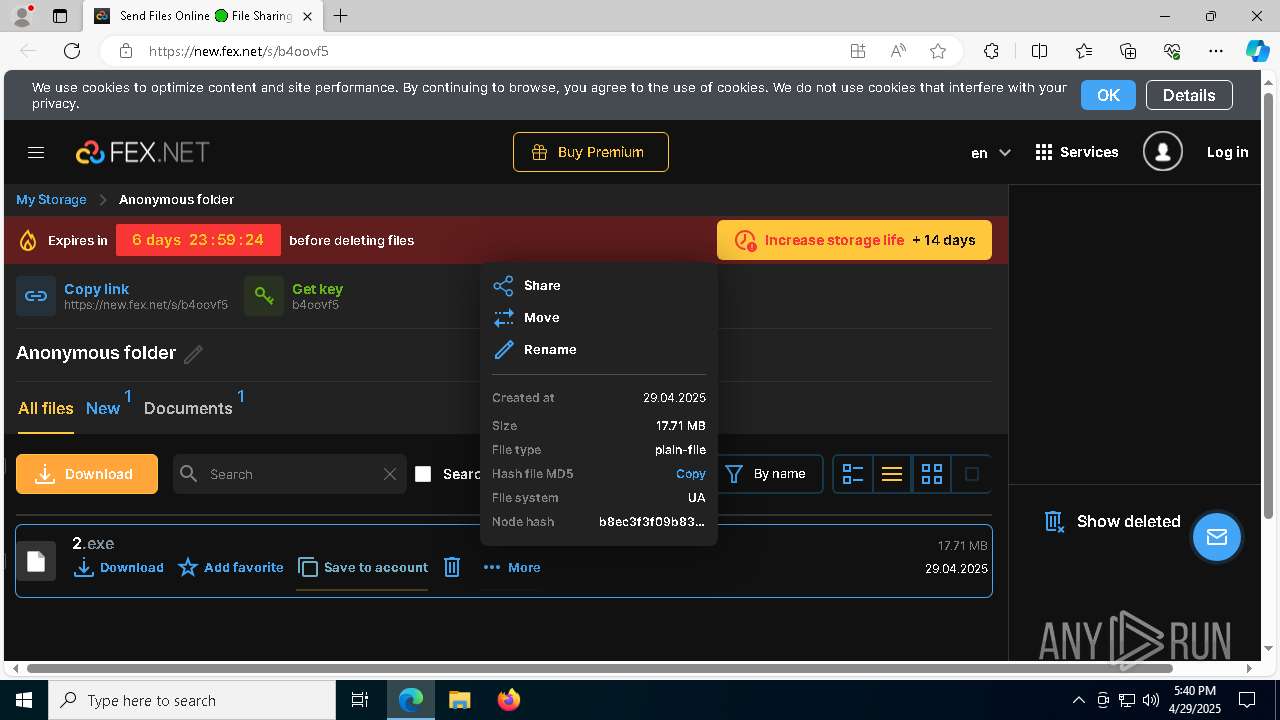Select the grid tiles view icon
1280x720 pixels.
coord(932,474)
